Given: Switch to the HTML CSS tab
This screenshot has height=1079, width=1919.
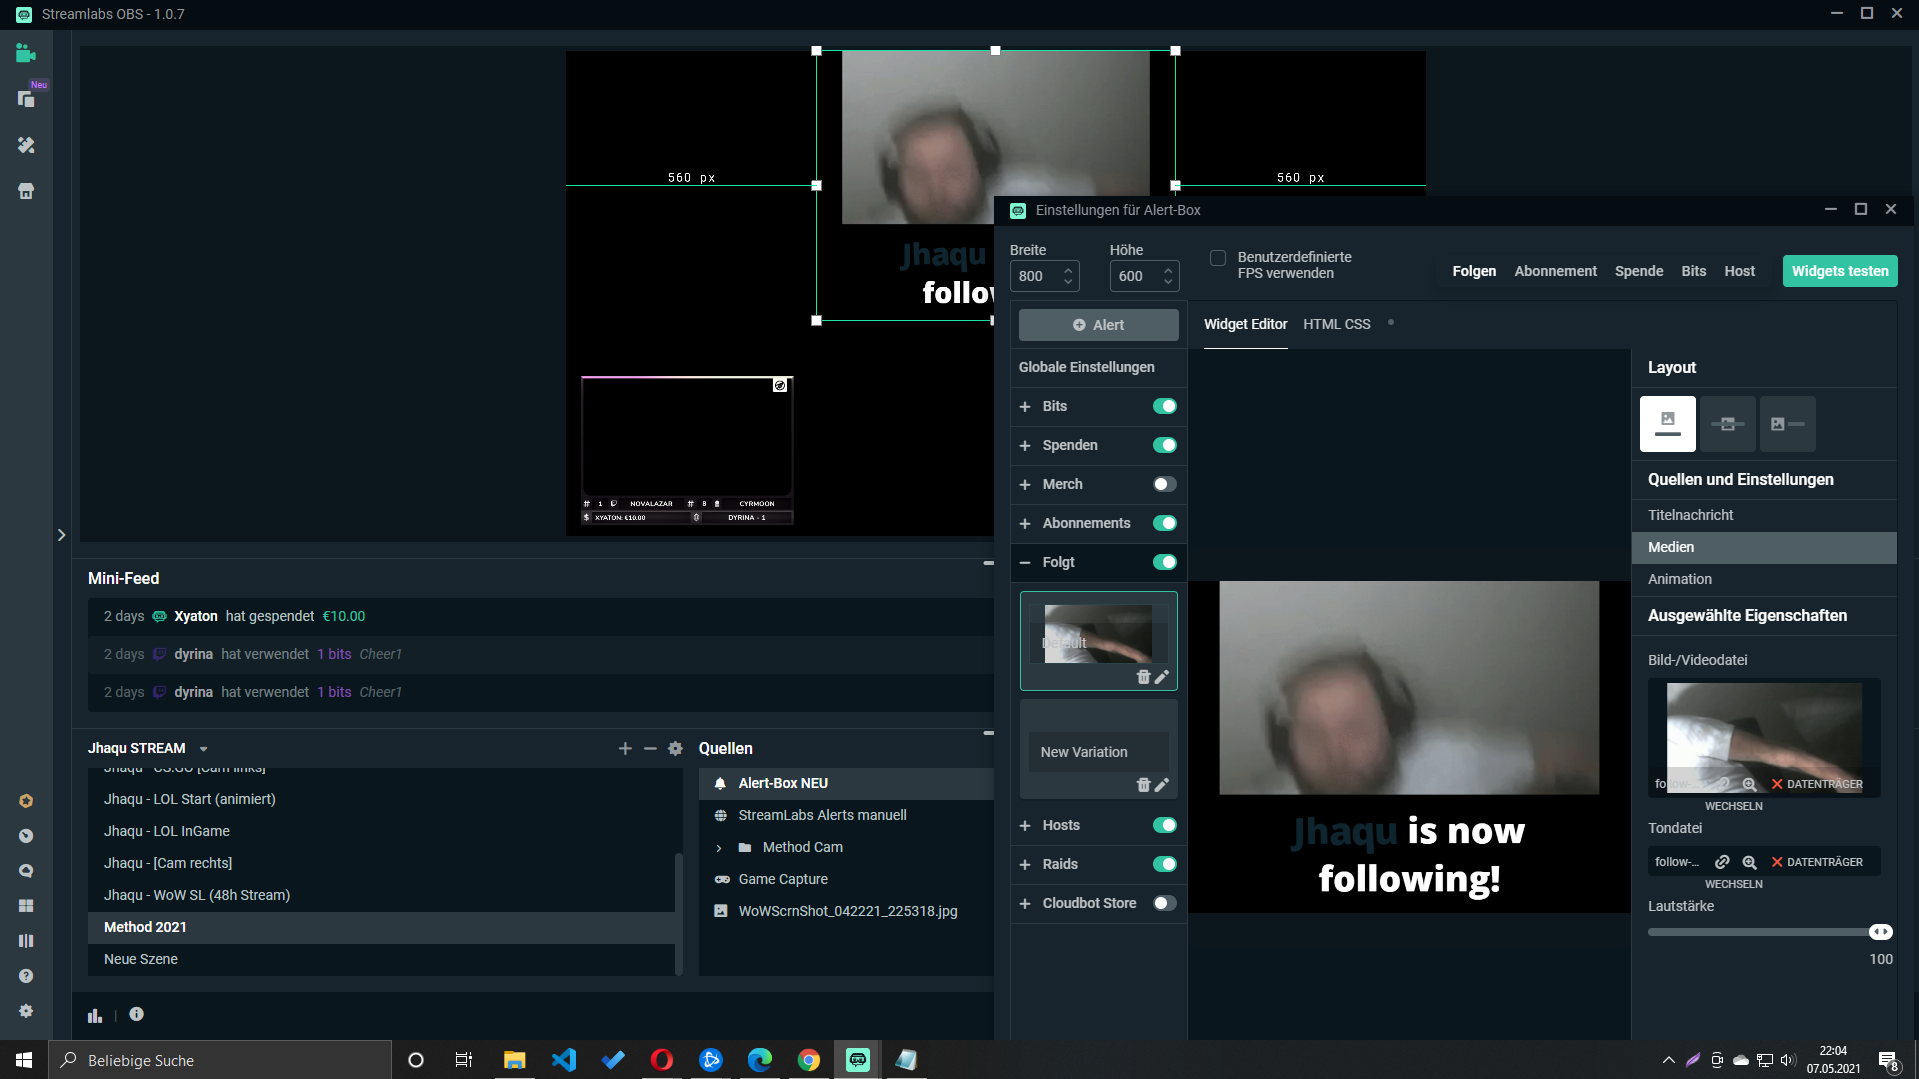Looking at the screenshot, I should [1336, 324].
